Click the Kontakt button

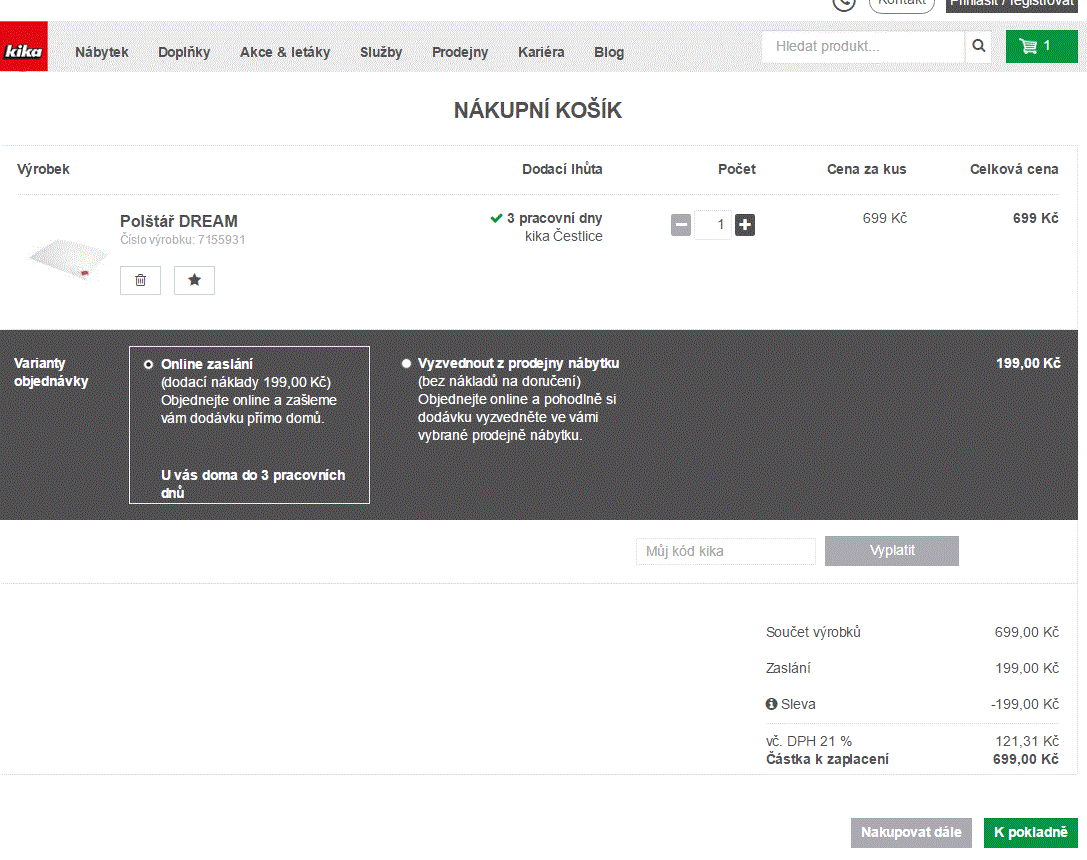click(902, 5)
